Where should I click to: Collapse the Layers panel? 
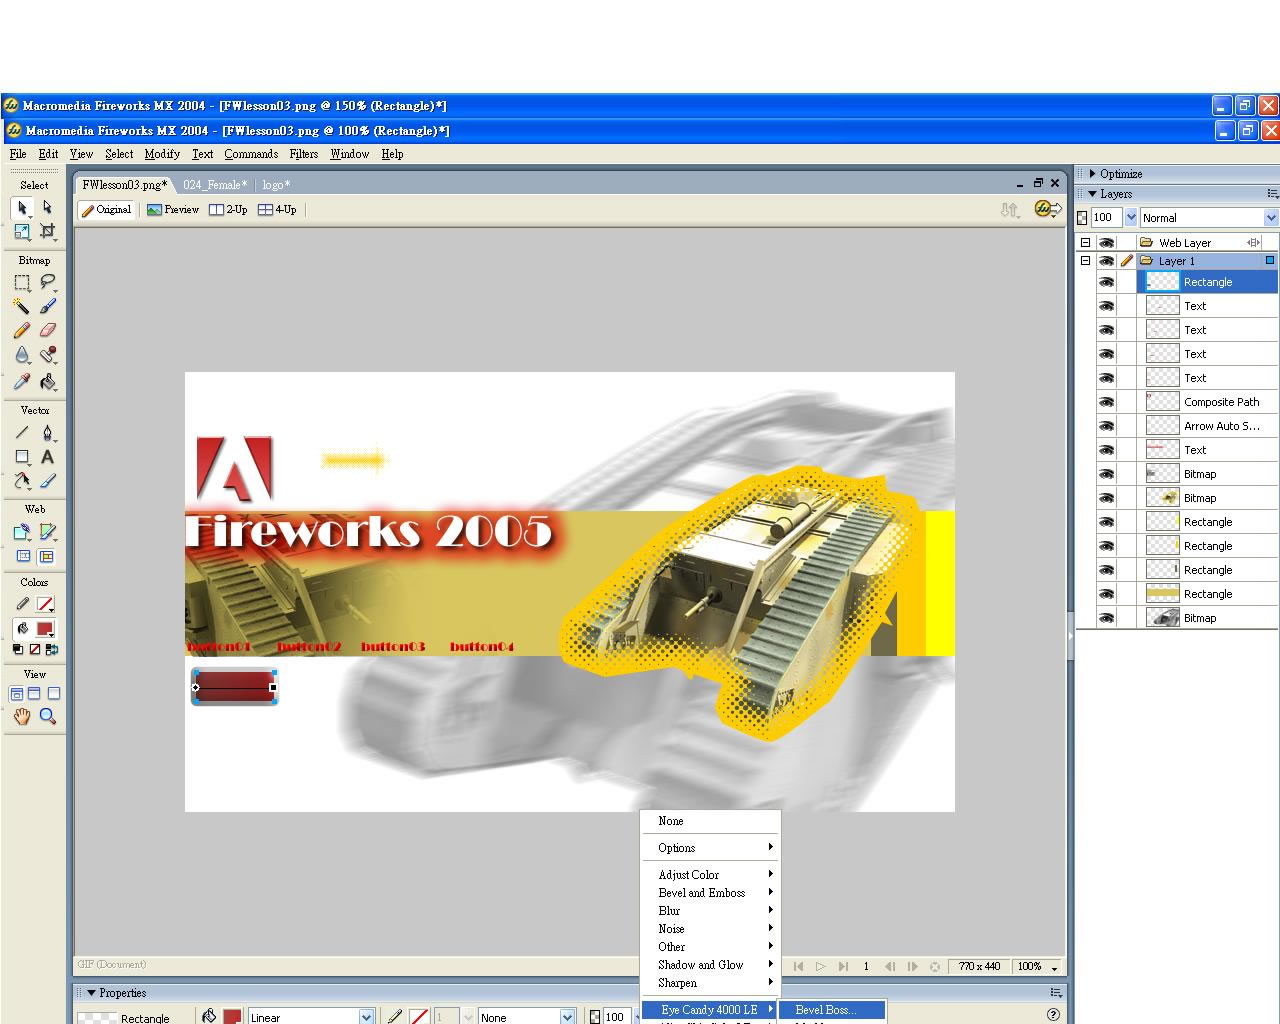tap(1093, 194)
